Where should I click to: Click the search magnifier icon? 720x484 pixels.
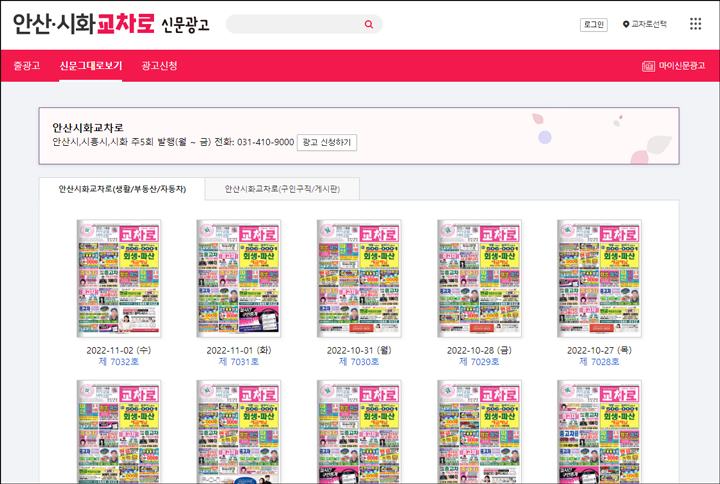tap(369, 24)
